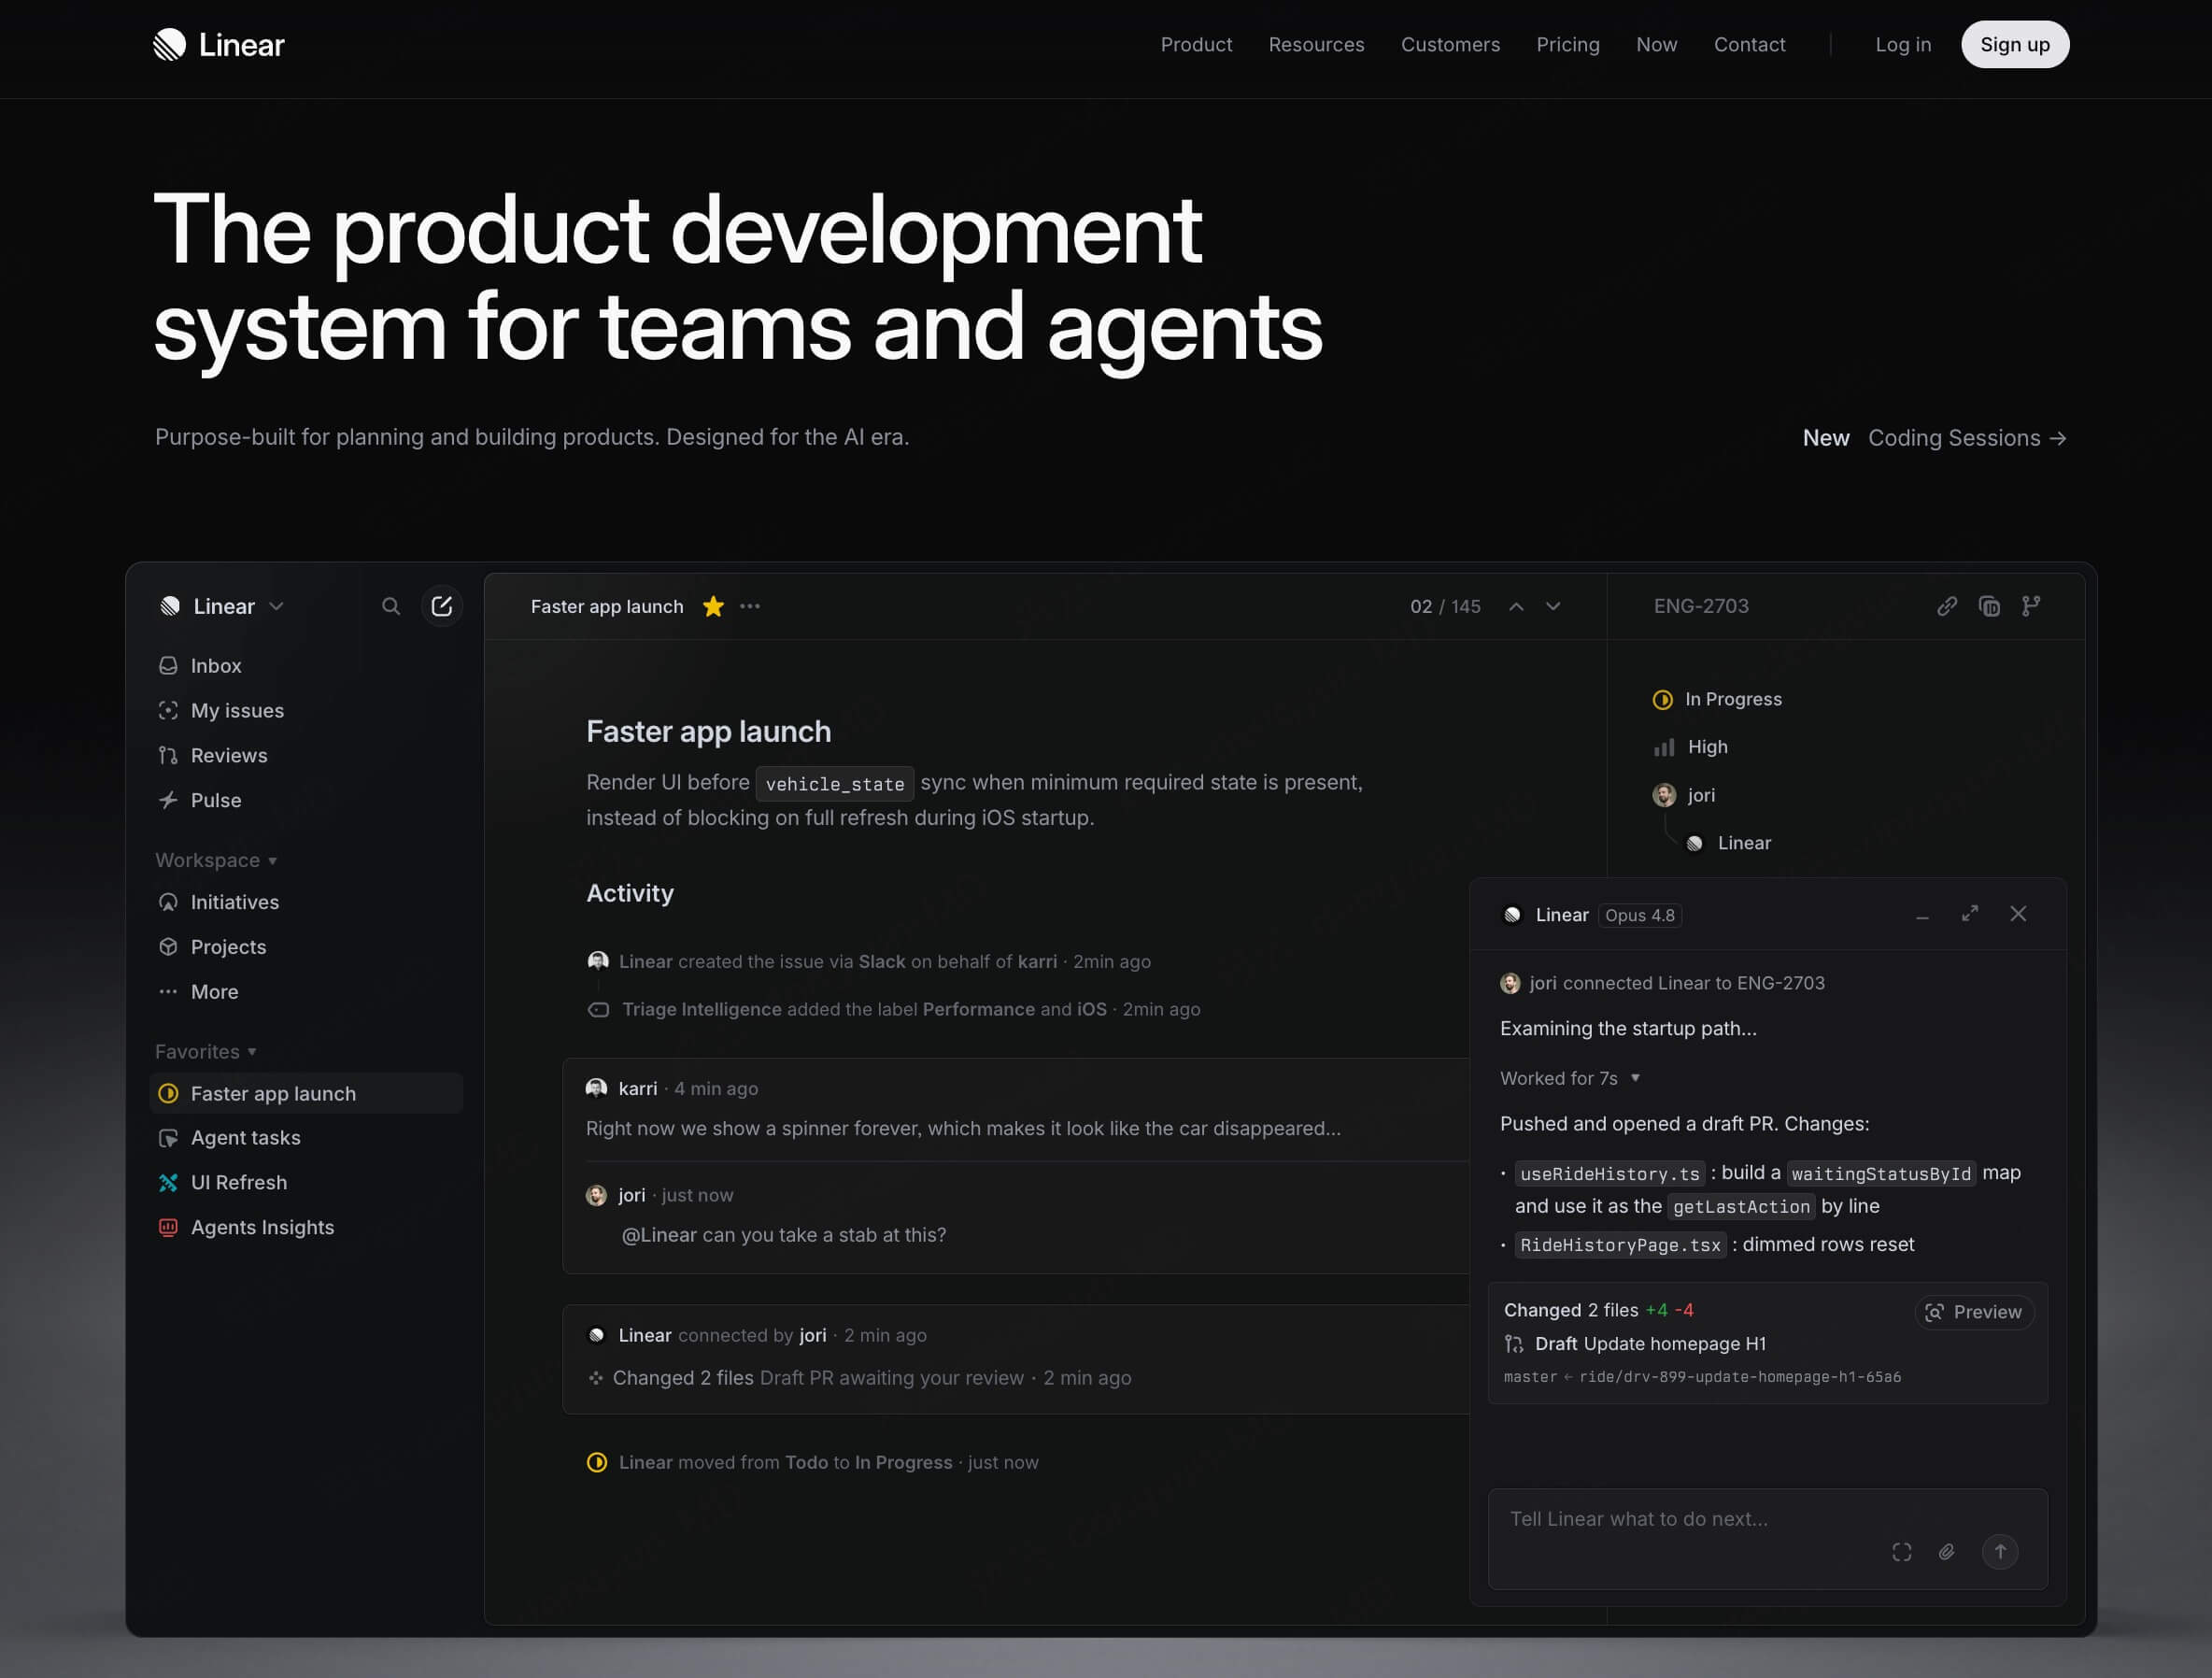Open the Linear workspace switcher dropdown
Viewport: 2212px width, 1678px height.
[223, 606]
